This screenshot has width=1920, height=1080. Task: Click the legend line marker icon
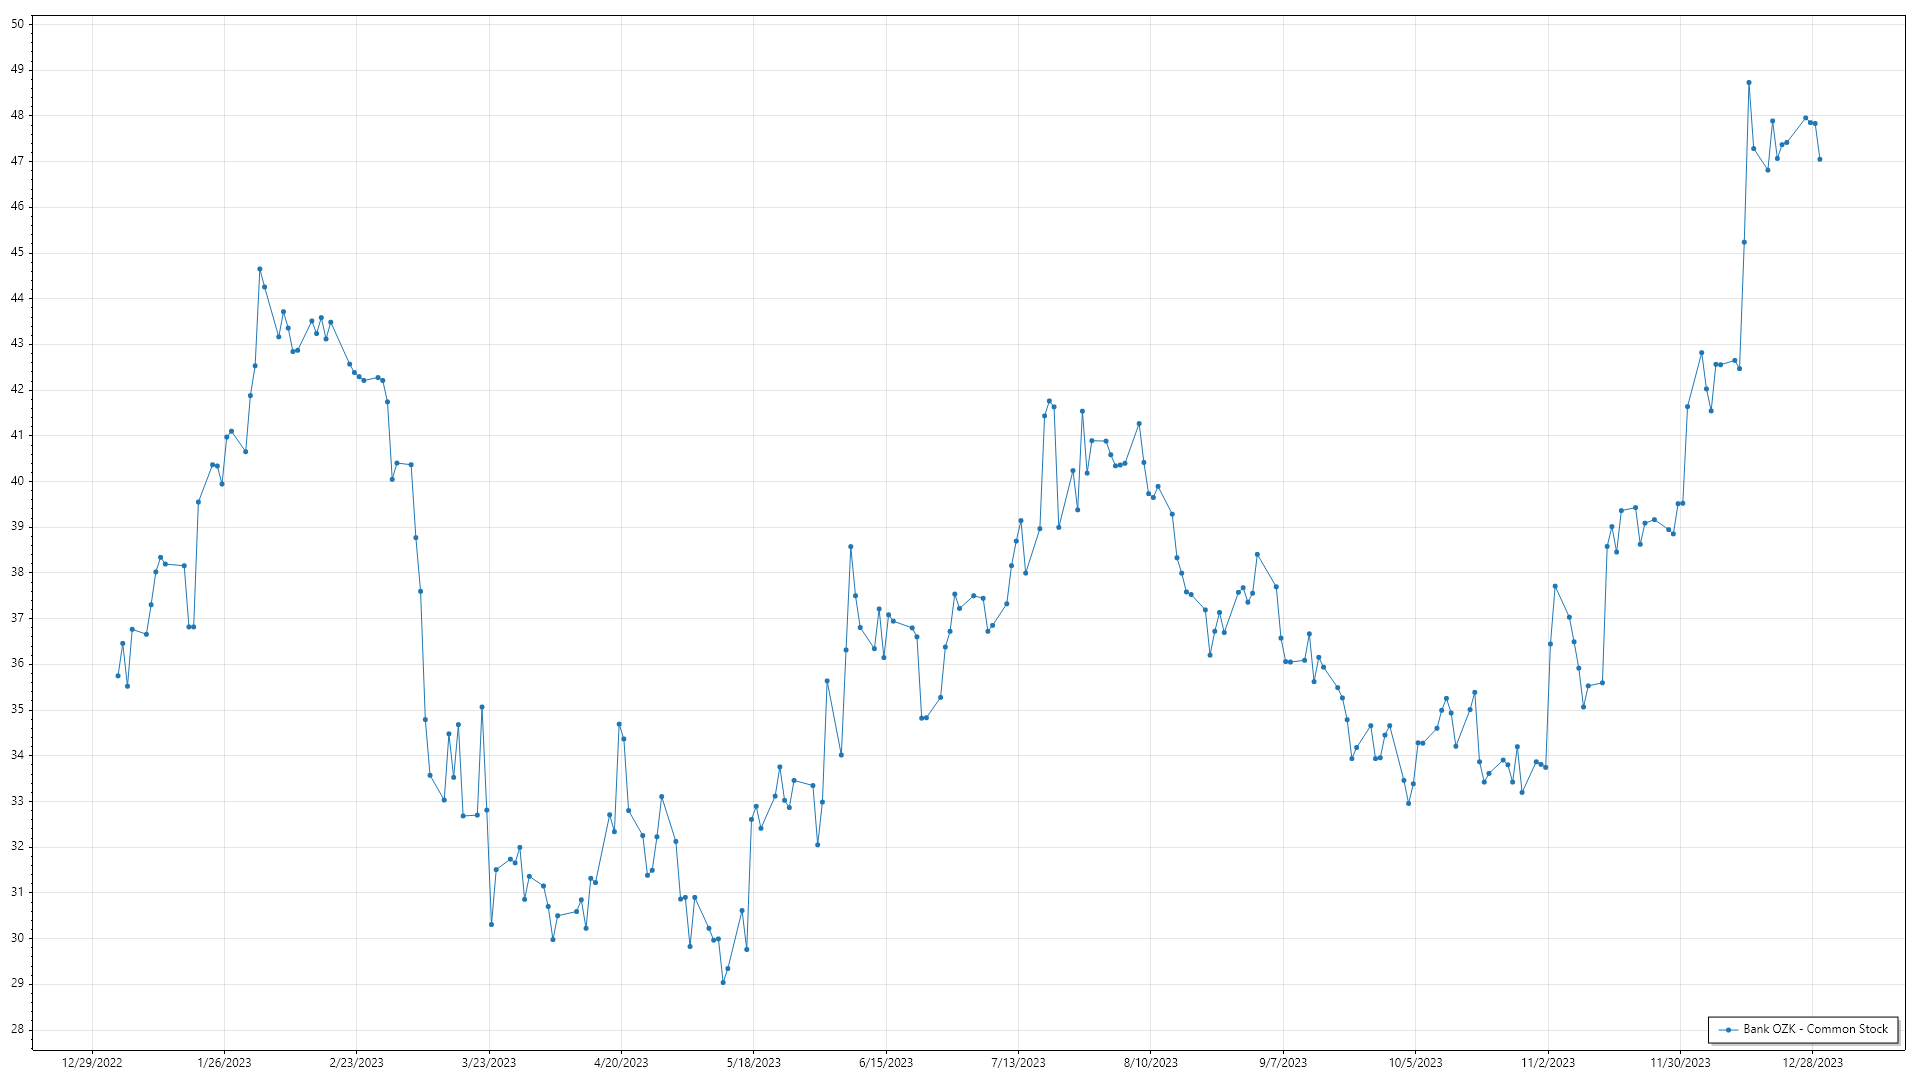1728,1029
